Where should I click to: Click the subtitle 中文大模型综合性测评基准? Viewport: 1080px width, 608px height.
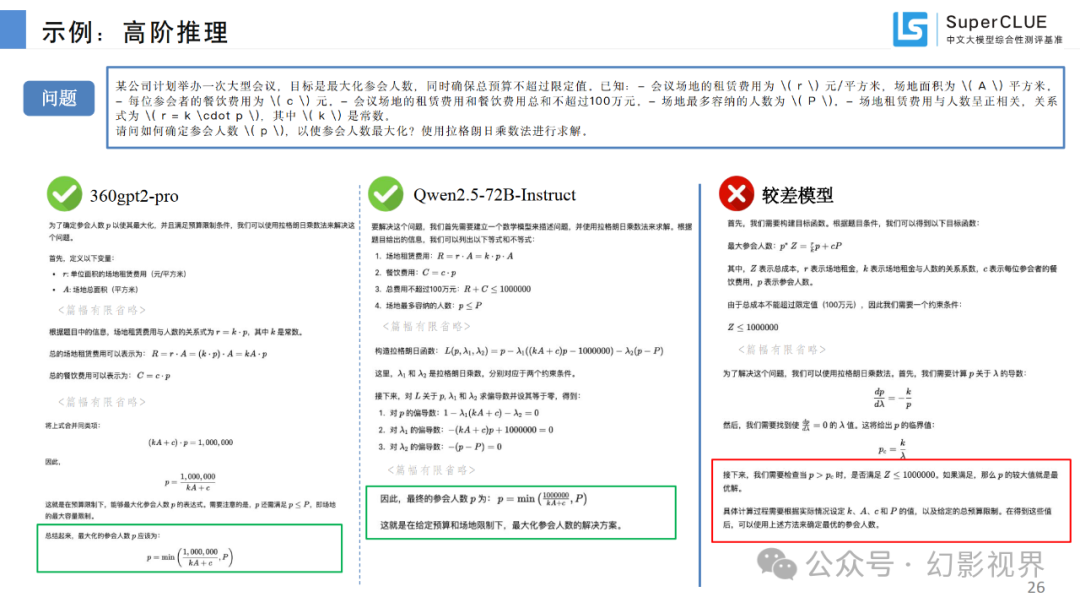1004,40
